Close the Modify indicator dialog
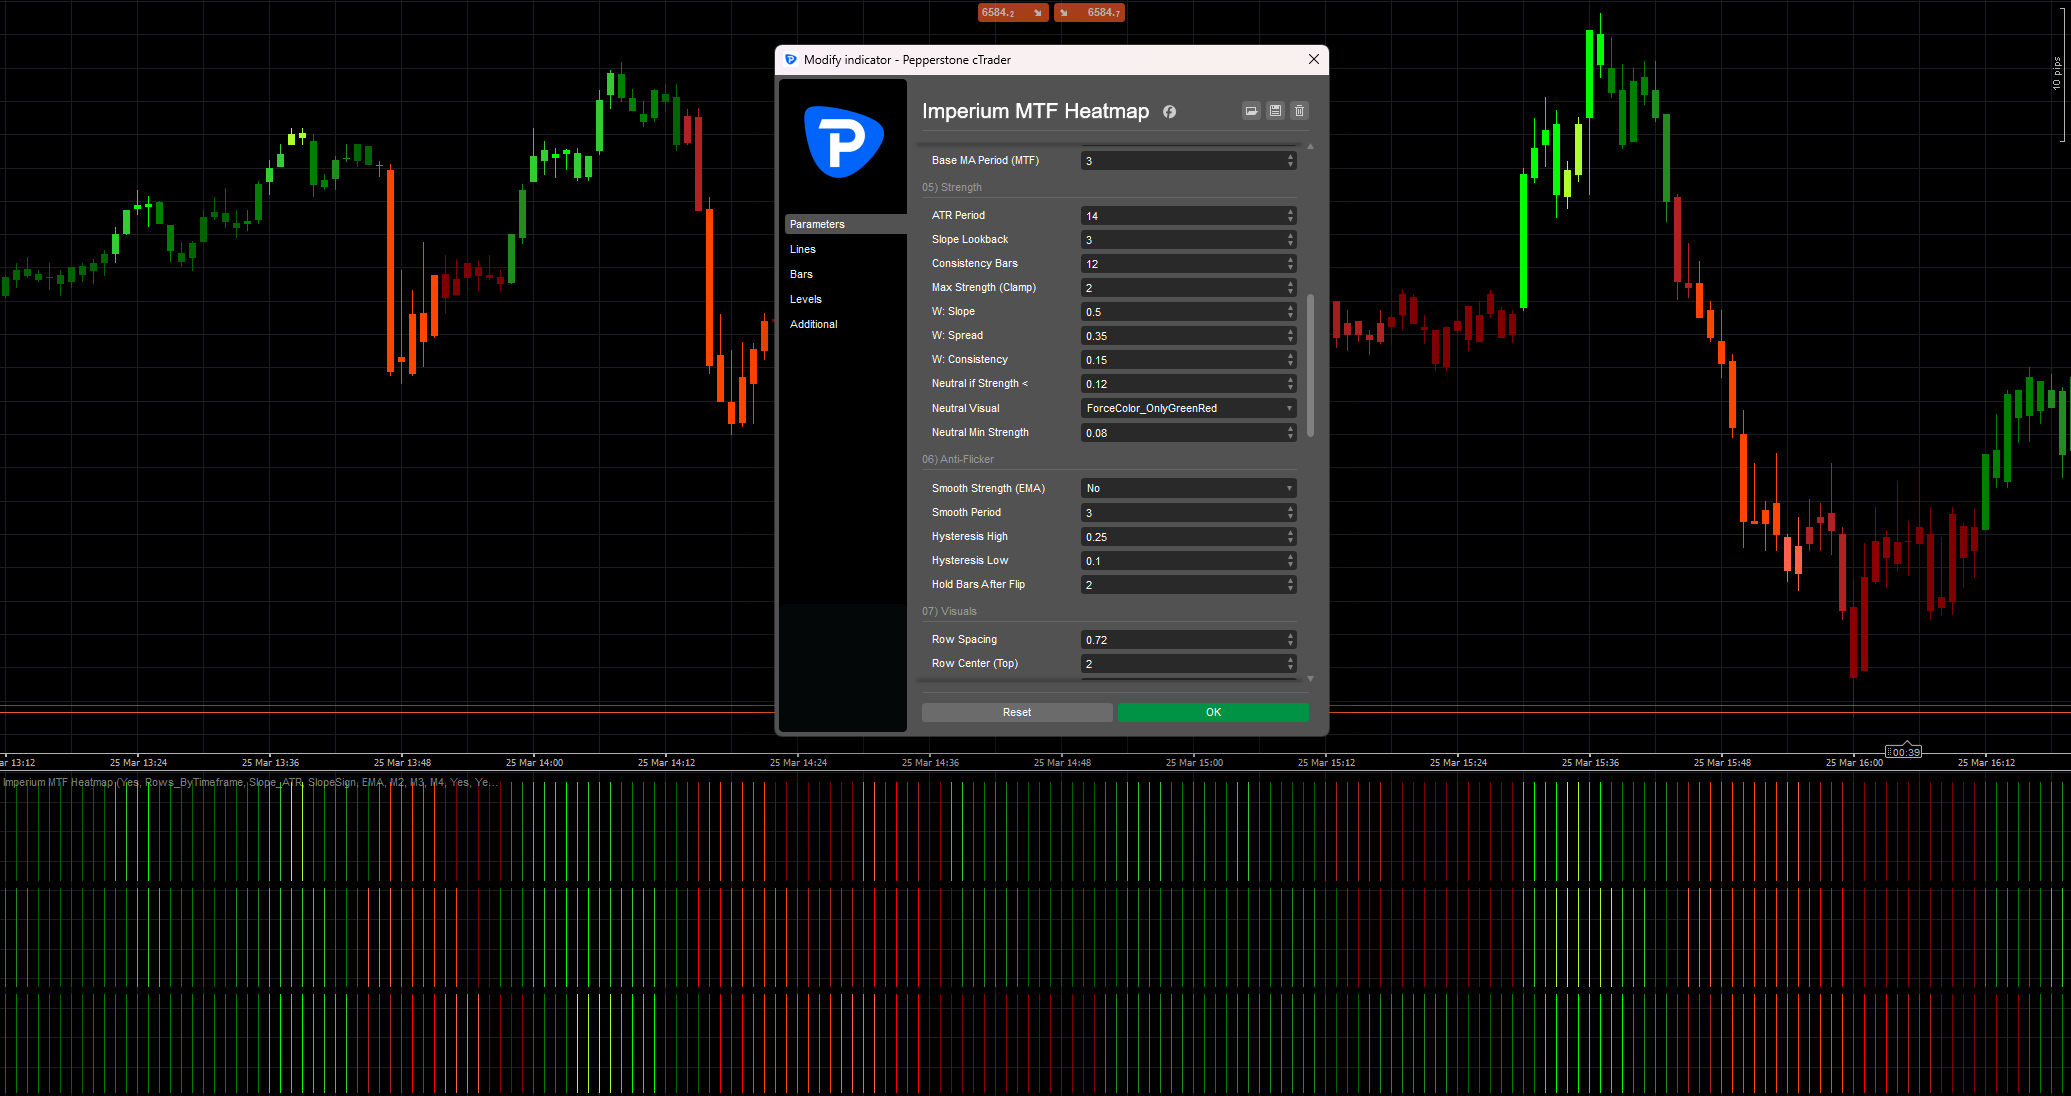The height and width of the screenshot is (1096, 2071). click(1313, 60)
